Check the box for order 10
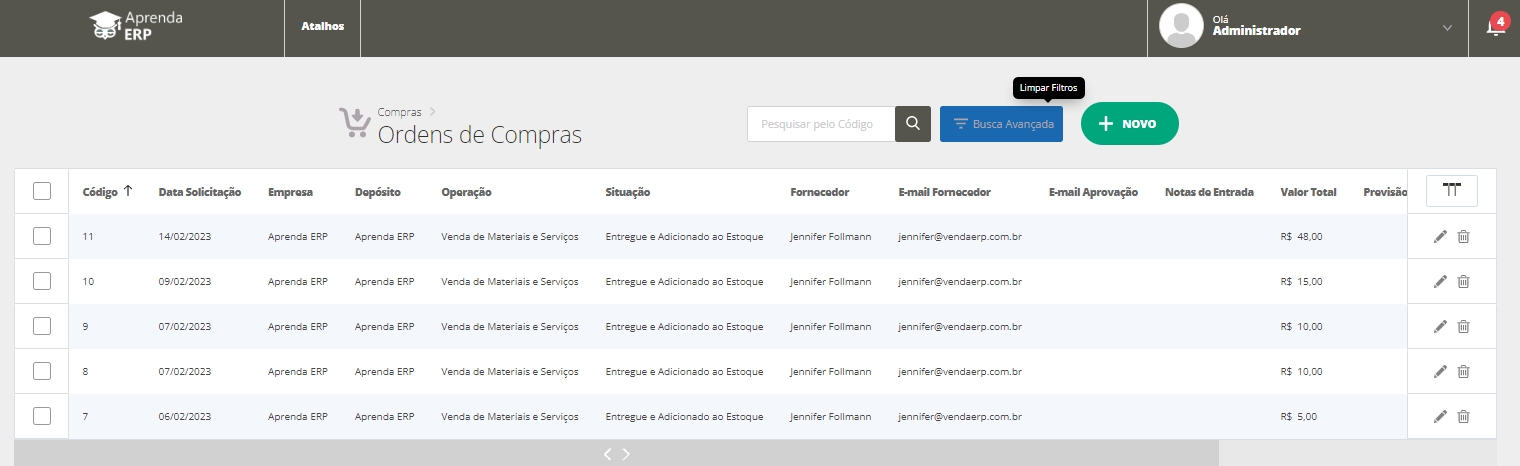The image size is (1520, 466). [x=42, y=281]
